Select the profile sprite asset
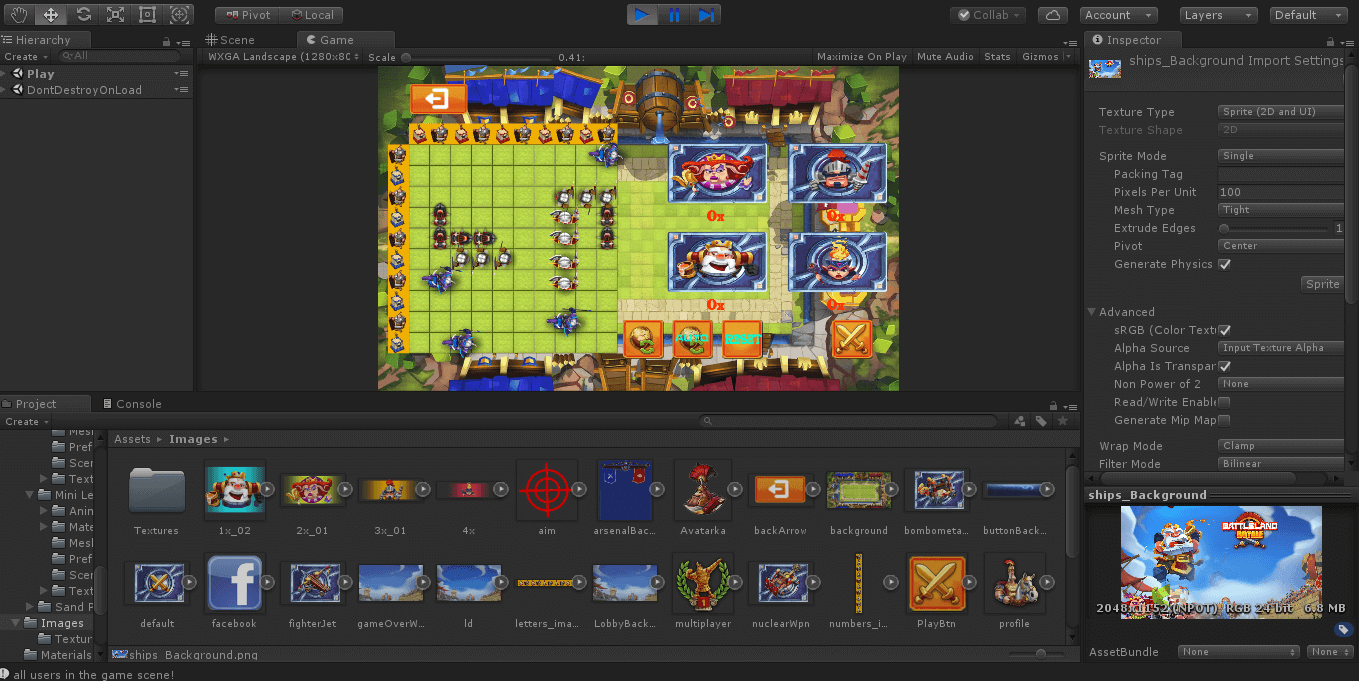The image size is (1359, 681). tap(1015, 584)
